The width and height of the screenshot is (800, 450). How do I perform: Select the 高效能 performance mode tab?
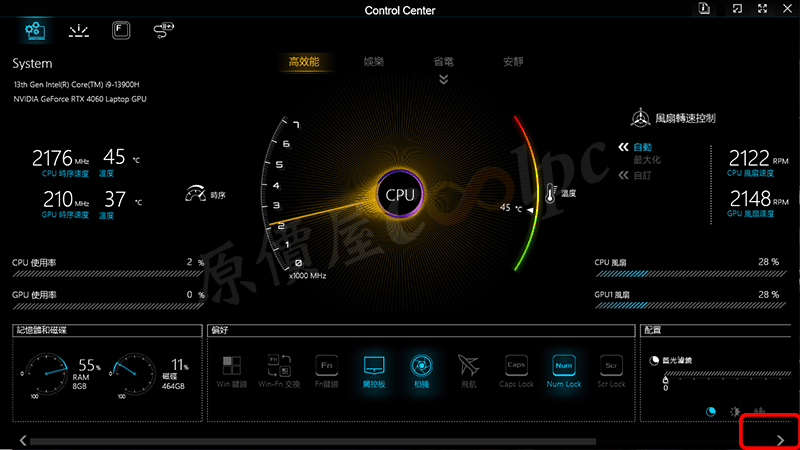(303, 62)
